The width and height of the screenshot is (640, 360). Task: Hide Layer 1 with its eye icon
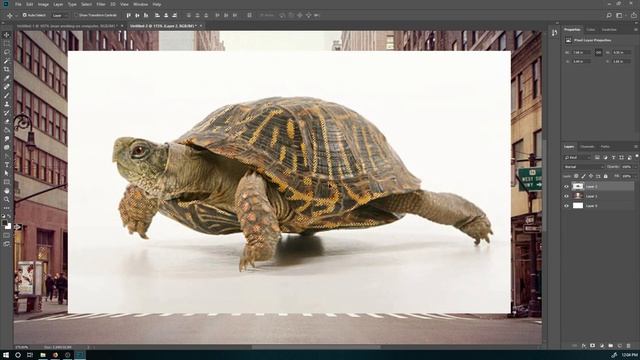pyautogui.click(x=566, y=196)
